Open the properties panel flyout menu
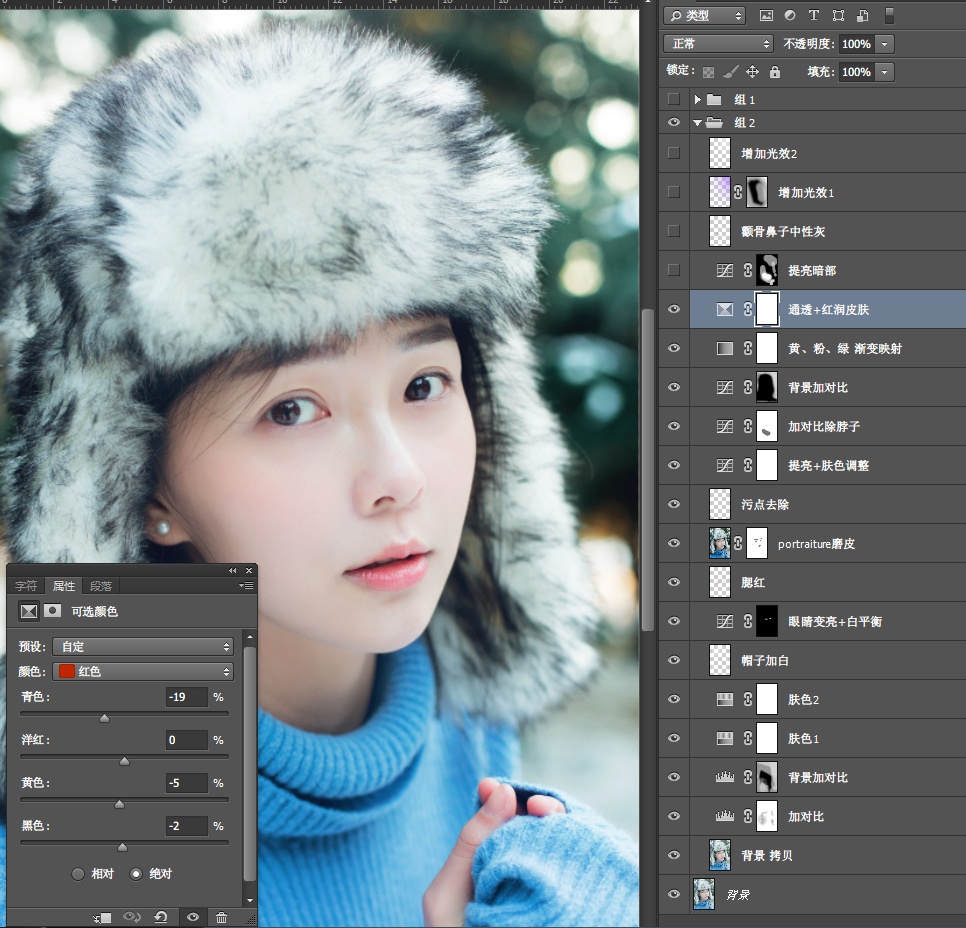 tap(246, 585)
